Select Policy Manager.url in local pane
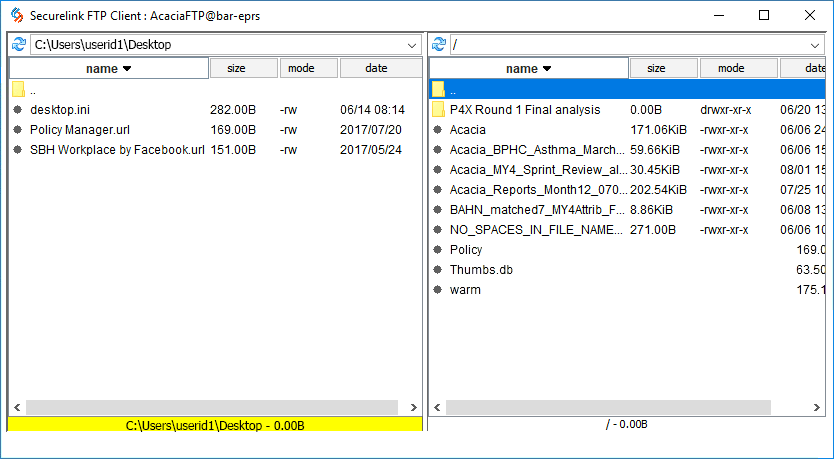 click(80, 130)
